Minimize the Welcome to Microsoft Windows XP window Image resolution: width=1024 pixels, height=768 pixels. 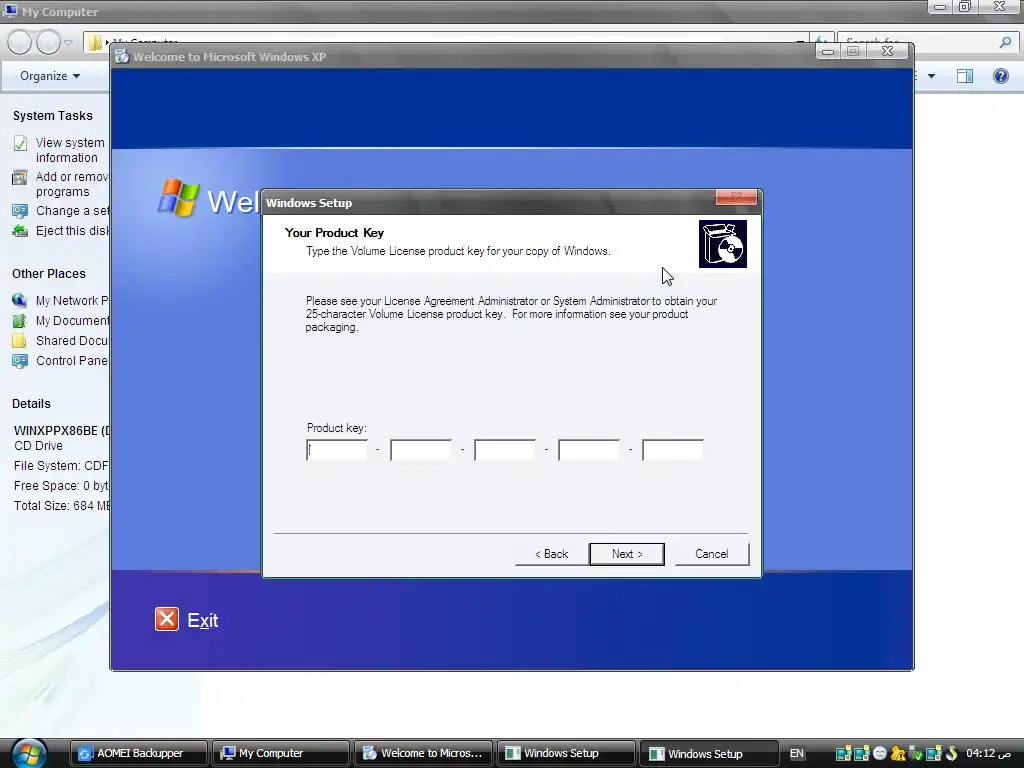[x=827, y=51]
